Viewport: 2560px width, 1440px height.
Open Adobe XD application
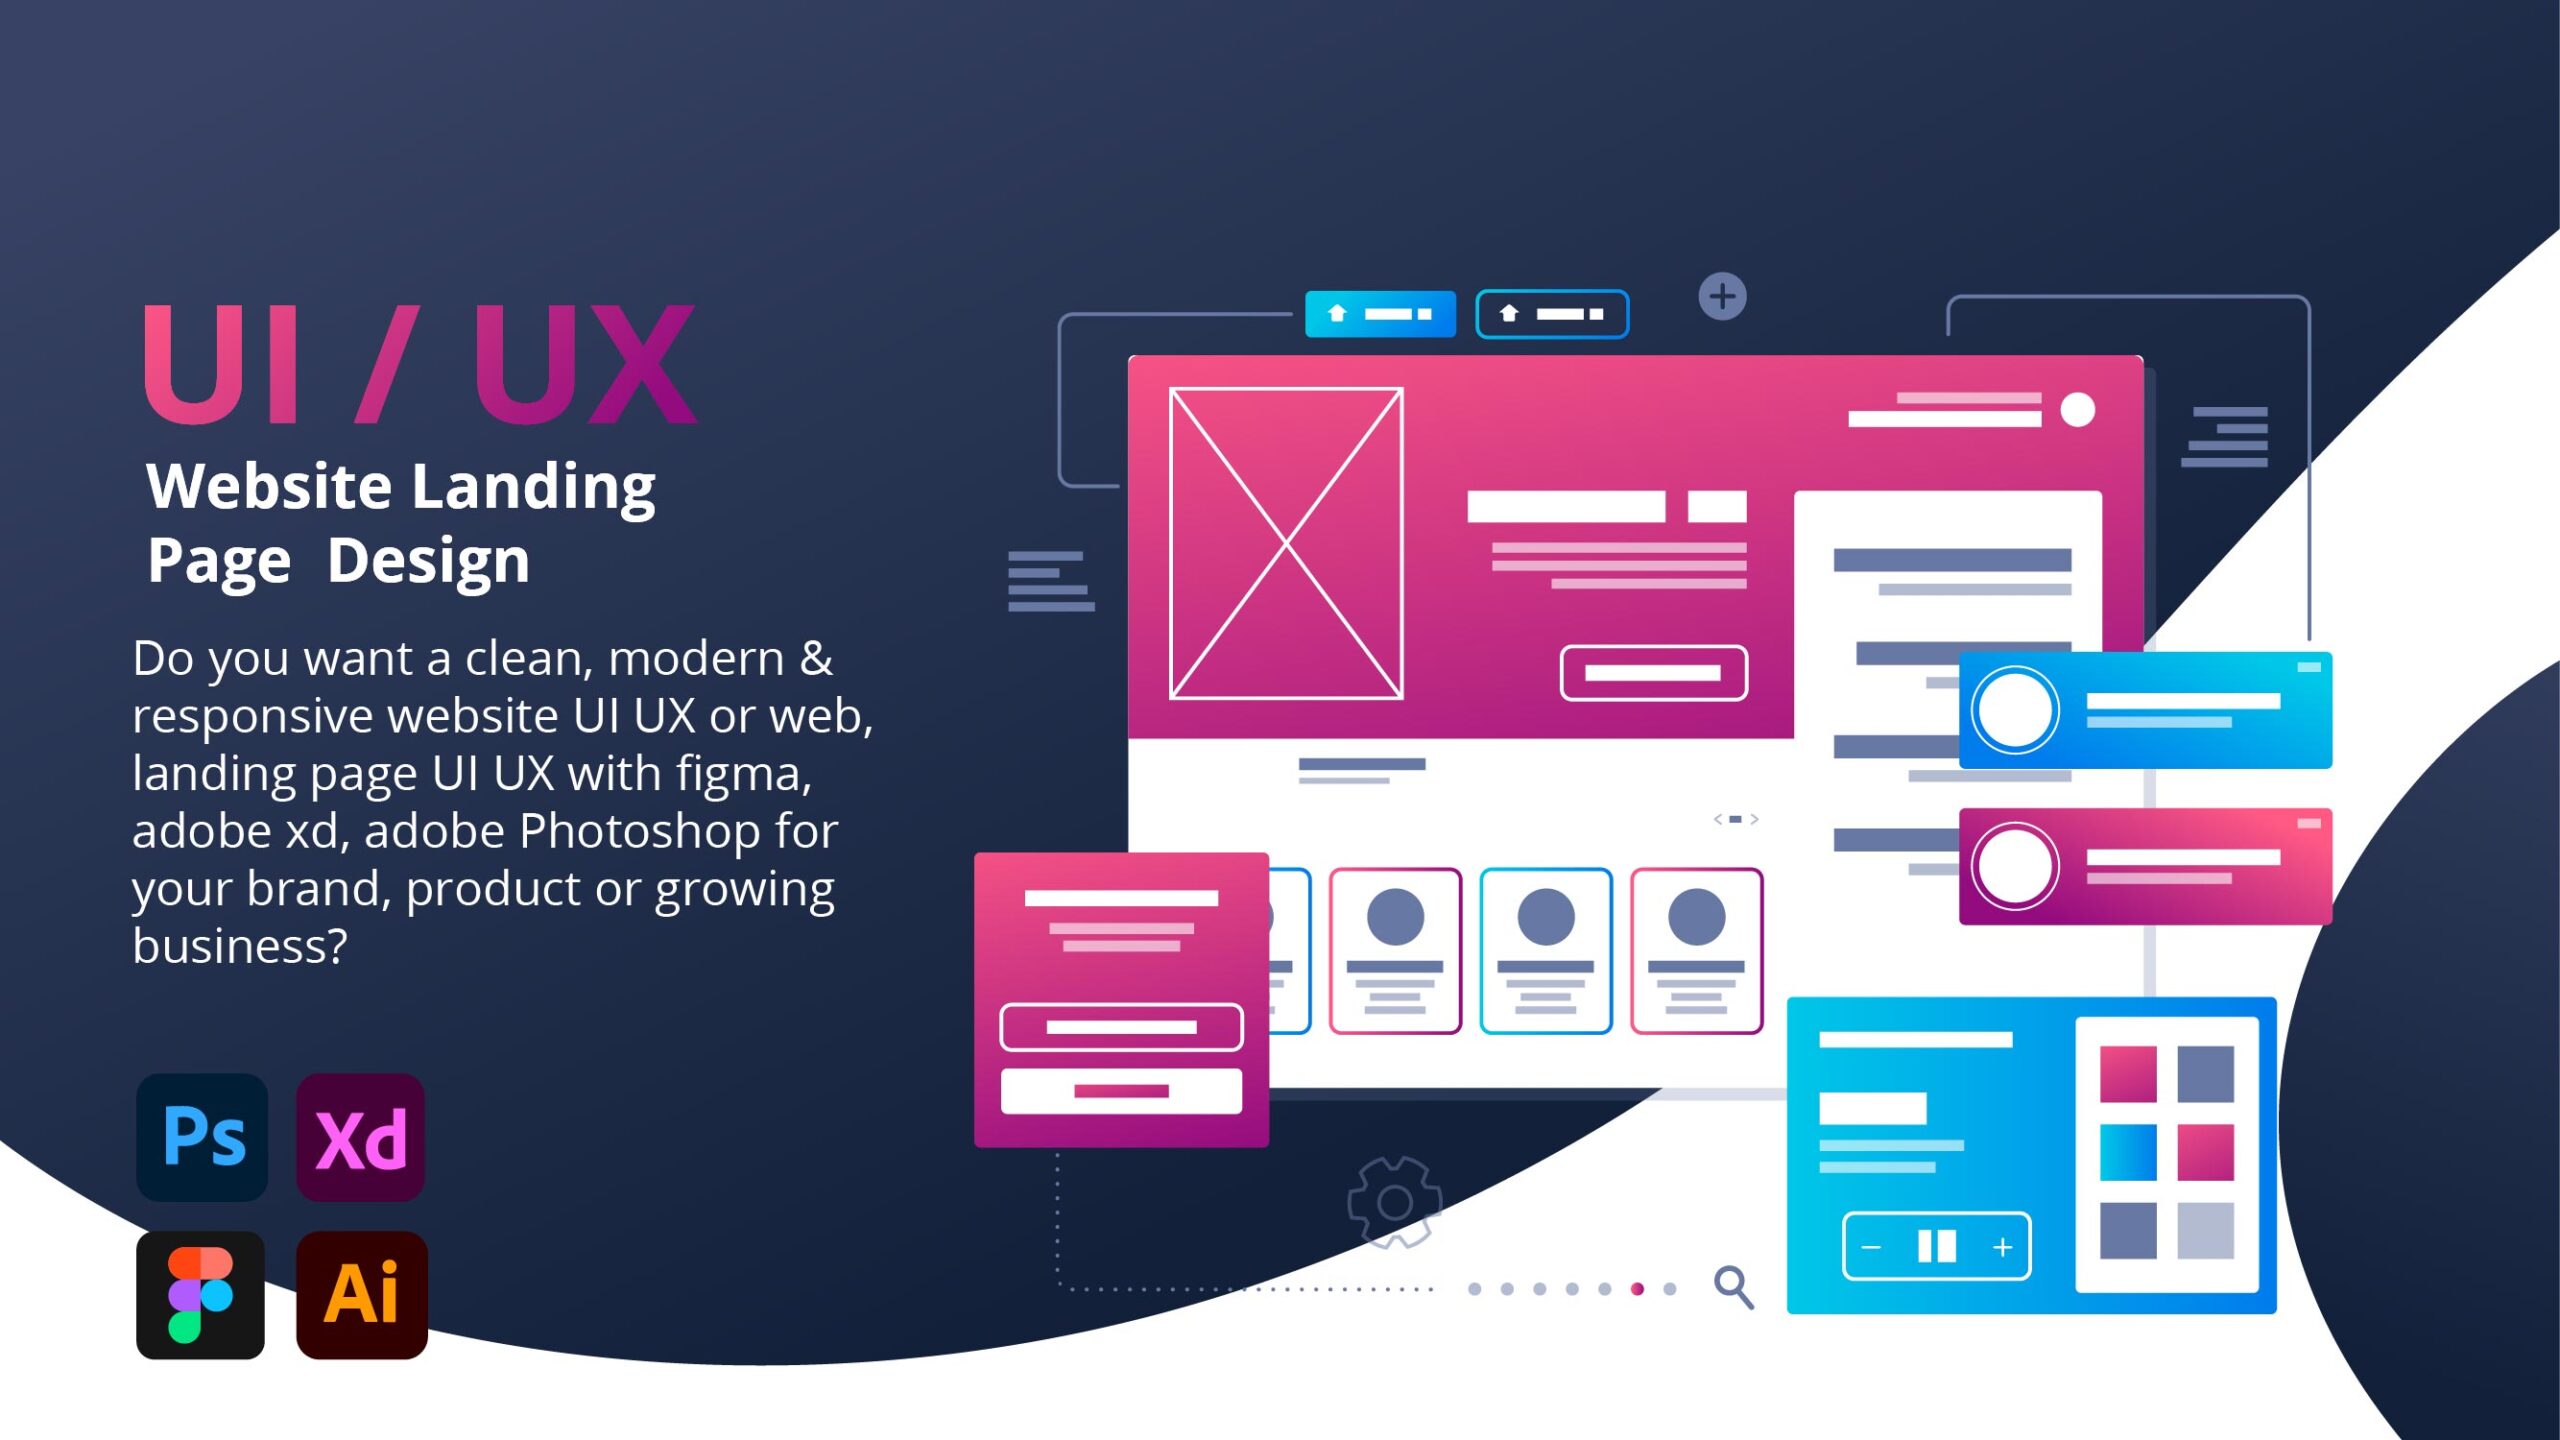(360, 1138)
